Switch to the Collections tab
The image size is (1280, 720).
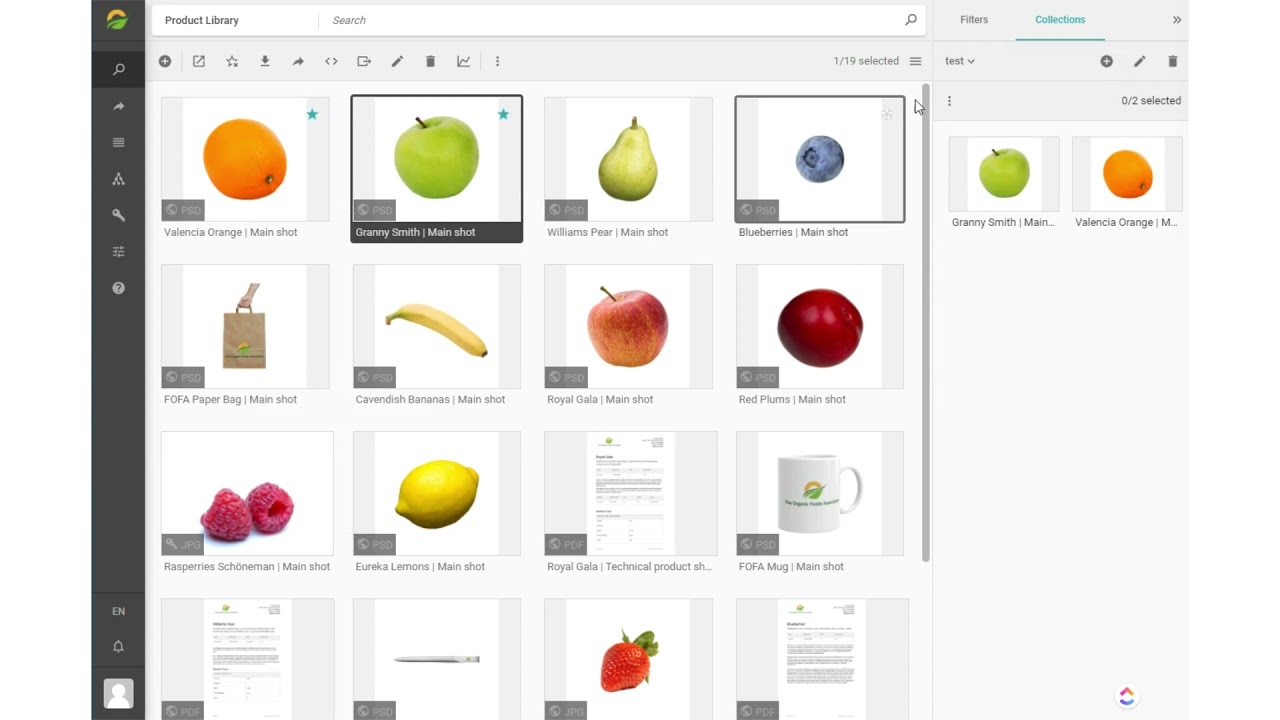[x=1060, y=20]
